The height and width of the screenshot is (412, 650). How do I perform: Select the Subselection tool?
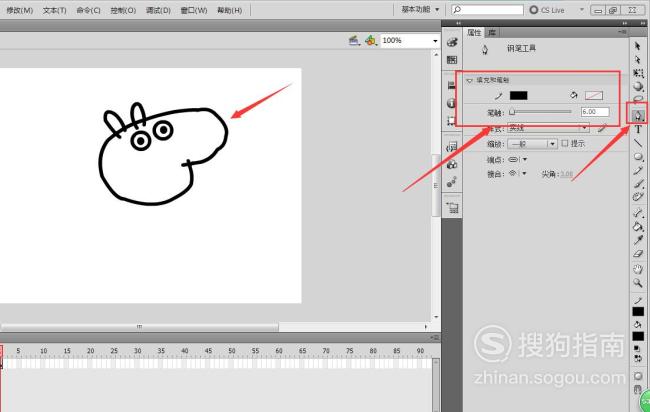coord(638,60)
